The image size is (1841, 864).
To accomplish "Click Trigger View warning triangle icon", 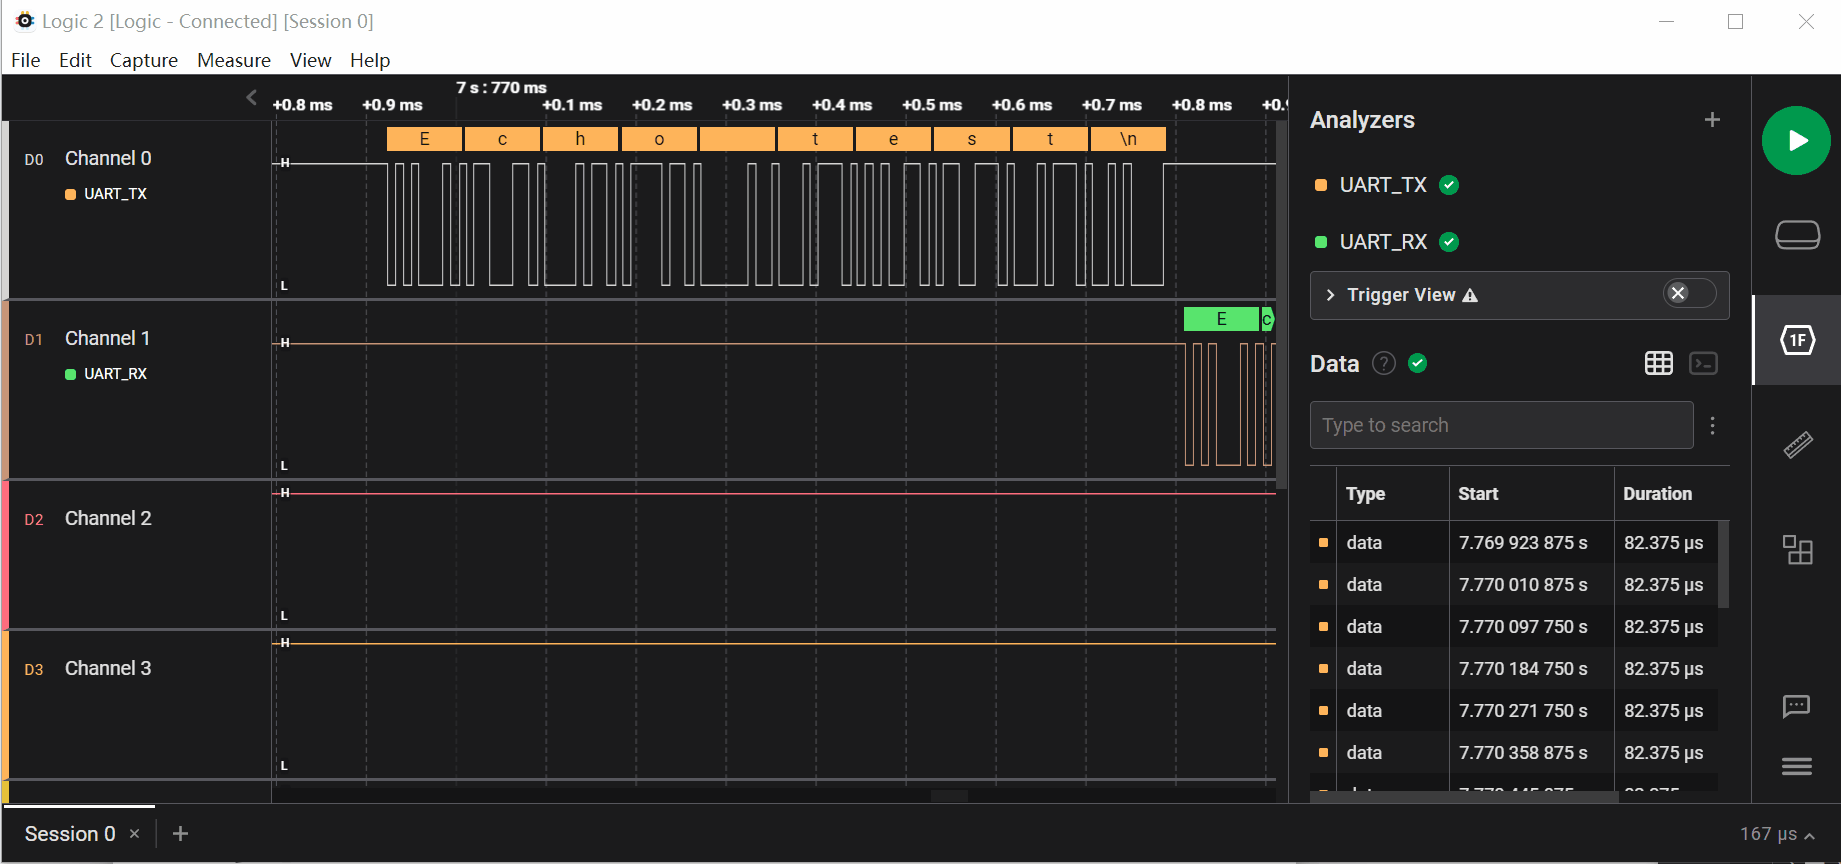I will (x=1469, y=295).
